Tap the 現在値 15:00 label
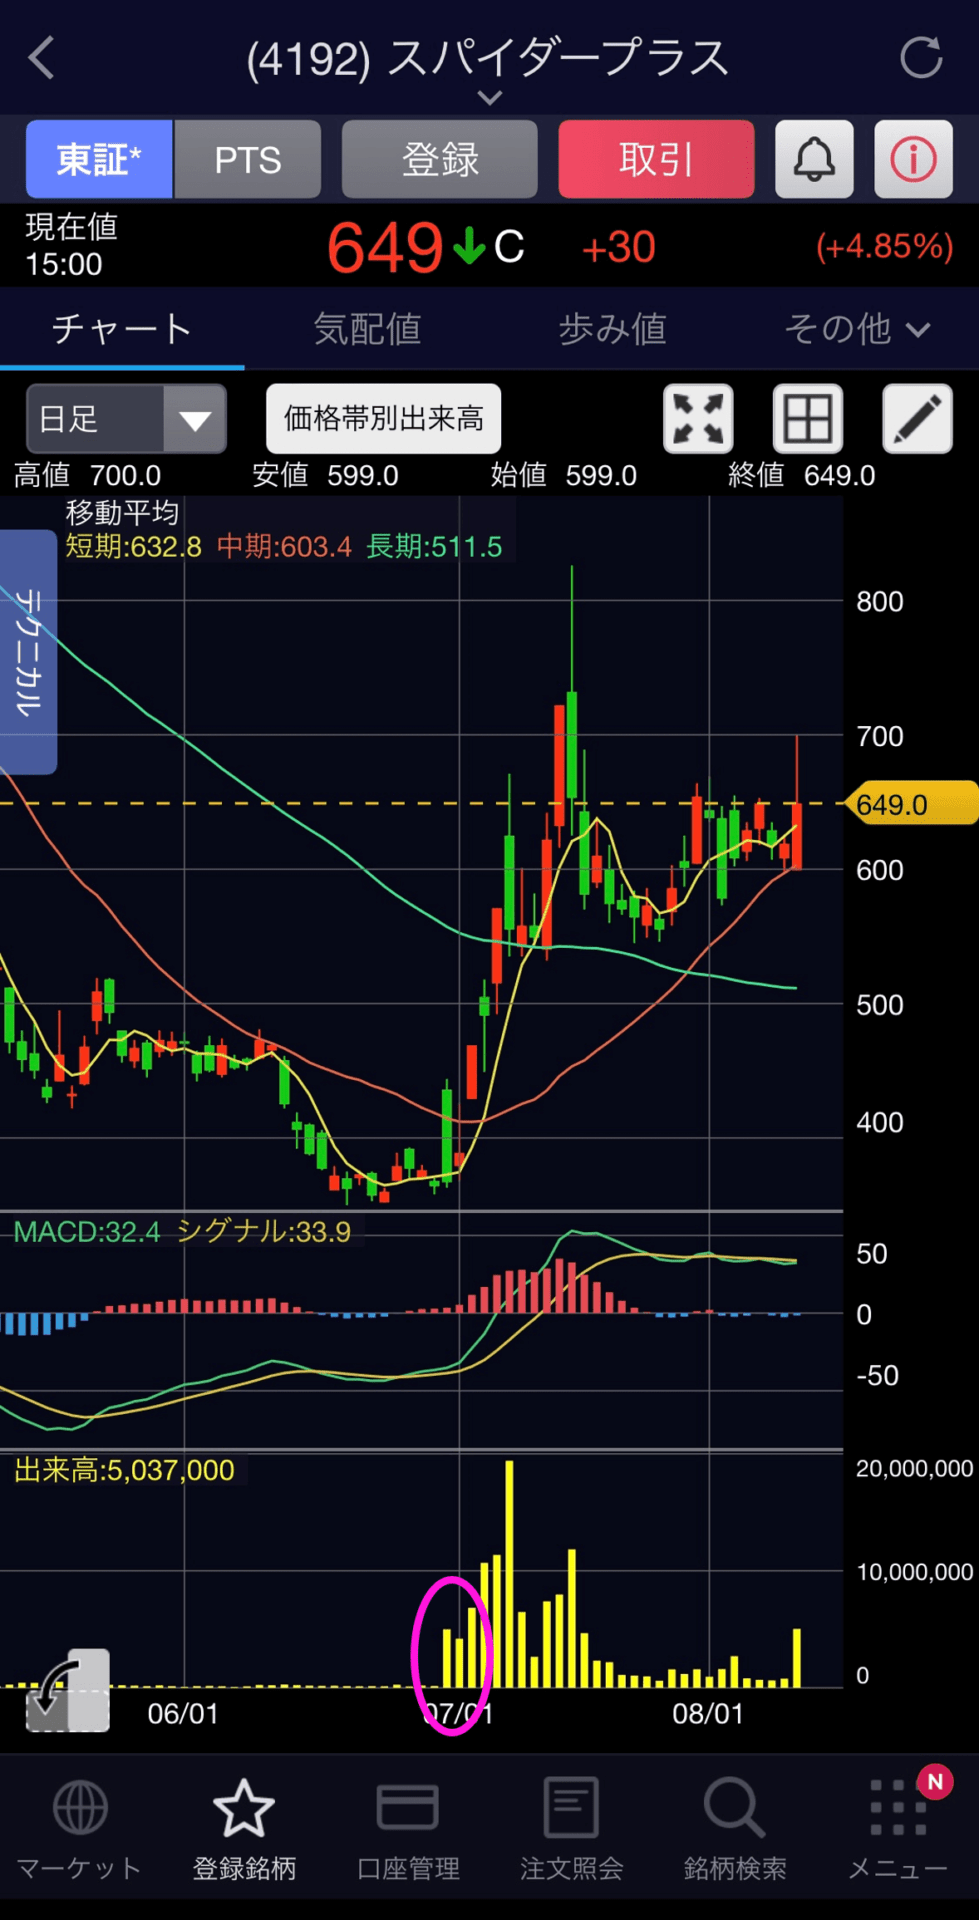This screenshot has width=979, height=1920. tap(71, 245)
